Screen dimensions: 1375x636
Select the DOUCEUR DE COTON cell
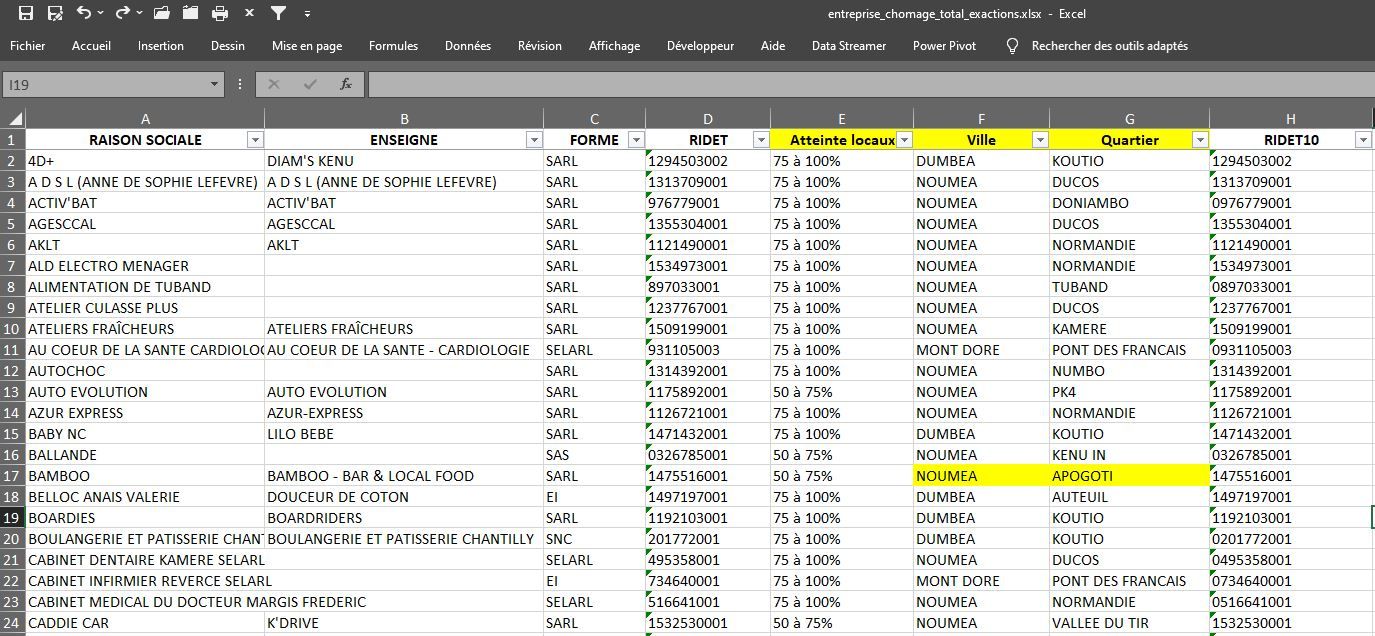click(404, 497)
